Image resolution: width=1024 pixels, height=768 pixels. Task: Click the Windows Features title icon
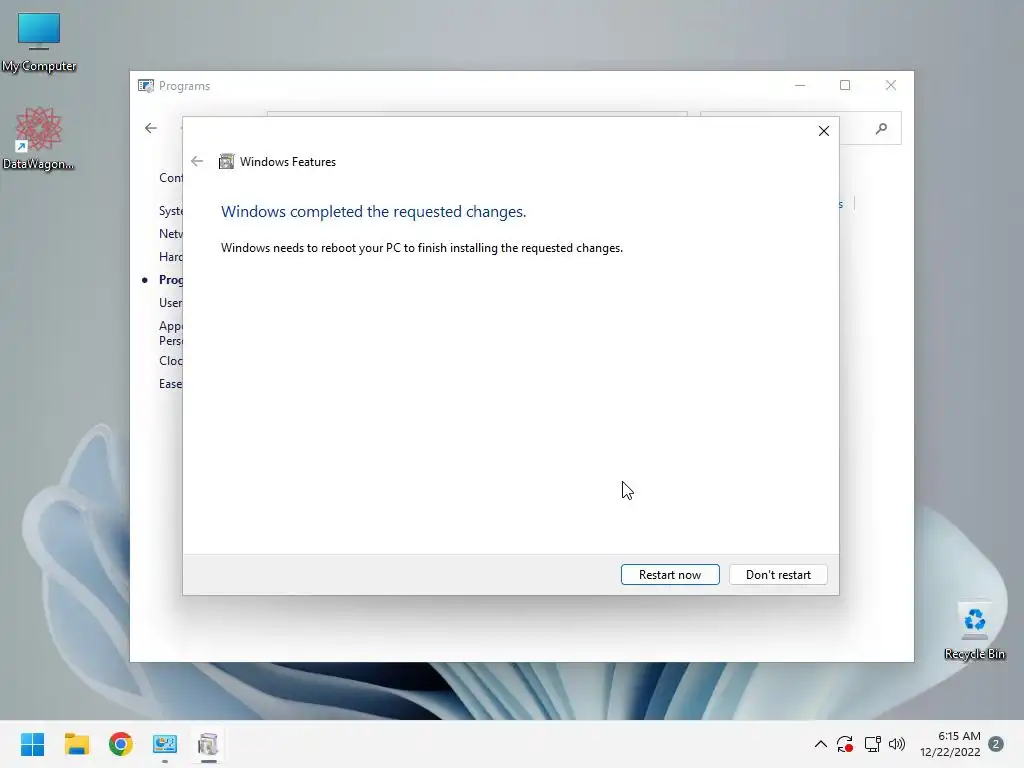(226, 161)
